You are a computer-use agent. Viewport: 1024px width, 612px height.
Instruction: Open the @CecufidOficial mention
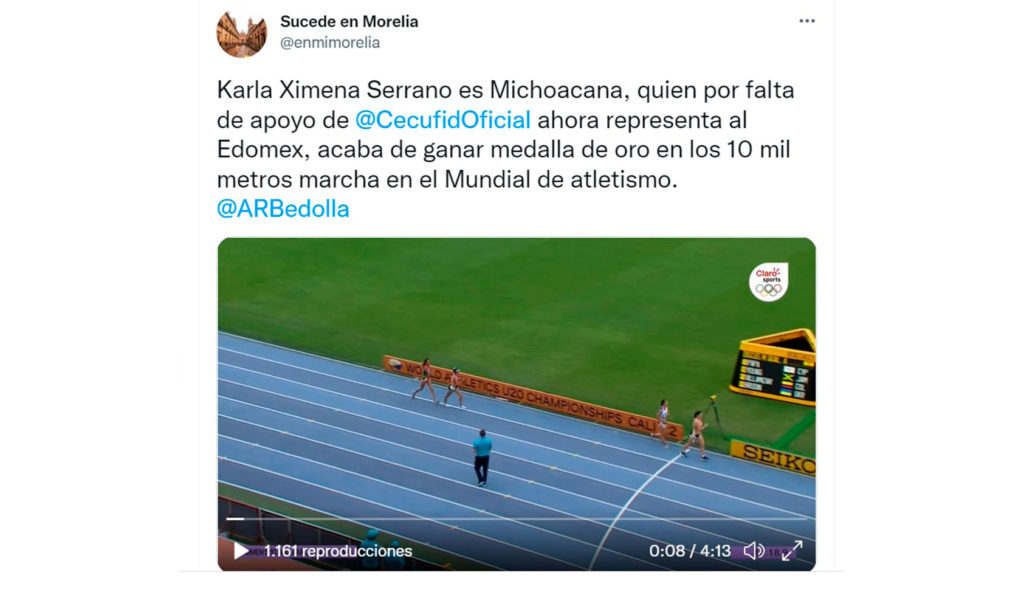[x=443, y=120]
